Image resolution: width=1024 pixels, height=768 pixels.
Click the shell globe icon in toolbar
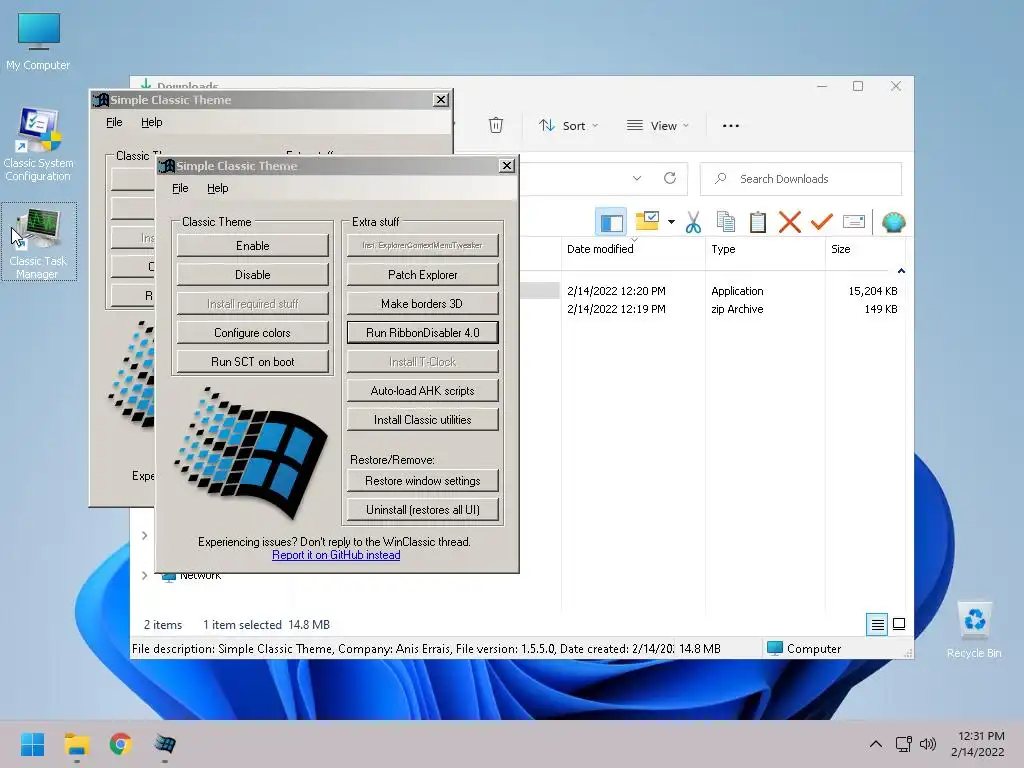click(893, 222)
